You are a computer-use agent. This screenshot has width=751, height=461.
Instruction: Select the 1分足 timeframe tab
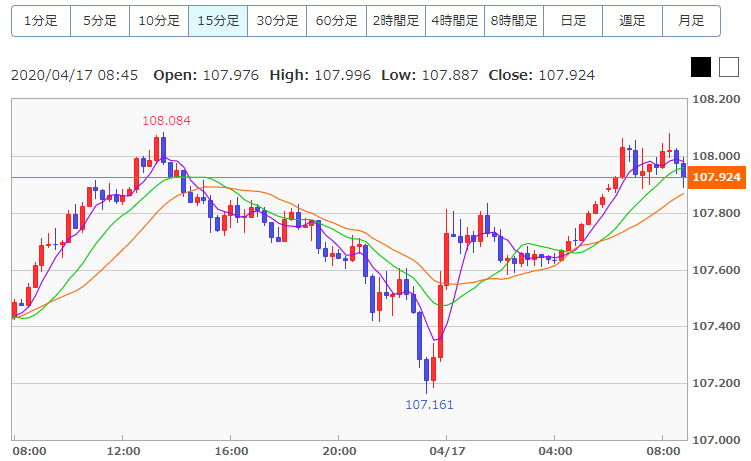click(x=41, y=21)
